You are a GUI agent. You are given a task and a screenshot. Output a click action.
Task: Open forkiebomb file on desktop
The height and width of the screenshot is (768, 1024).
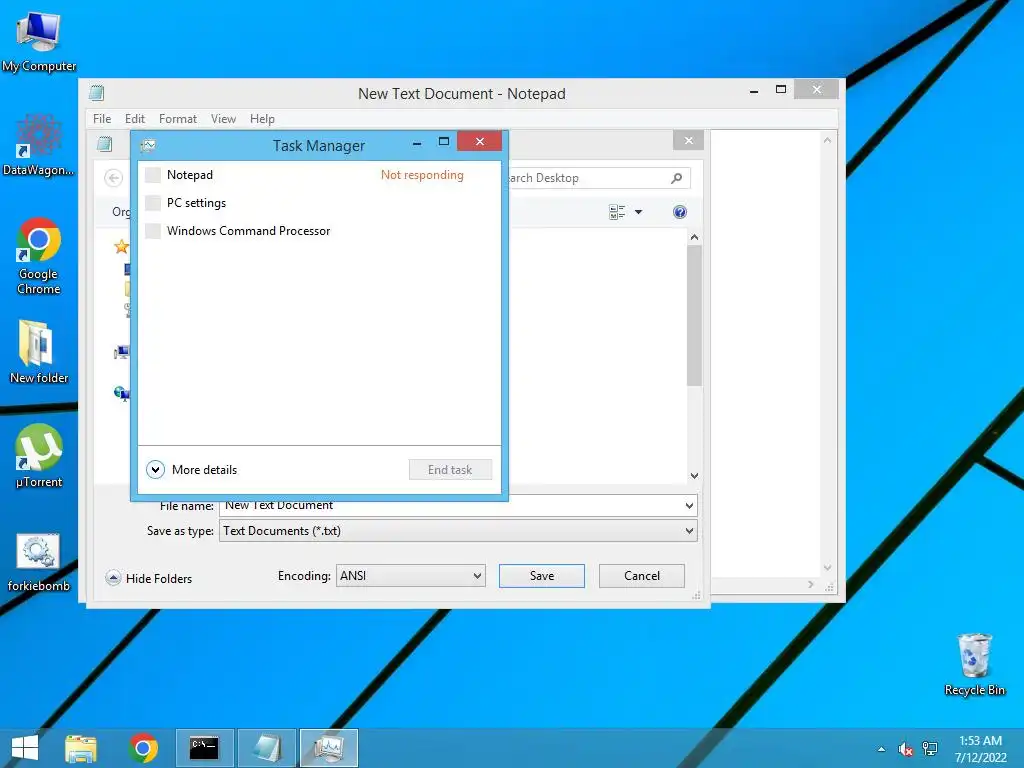pyautogui.click(x=39, y=562)
